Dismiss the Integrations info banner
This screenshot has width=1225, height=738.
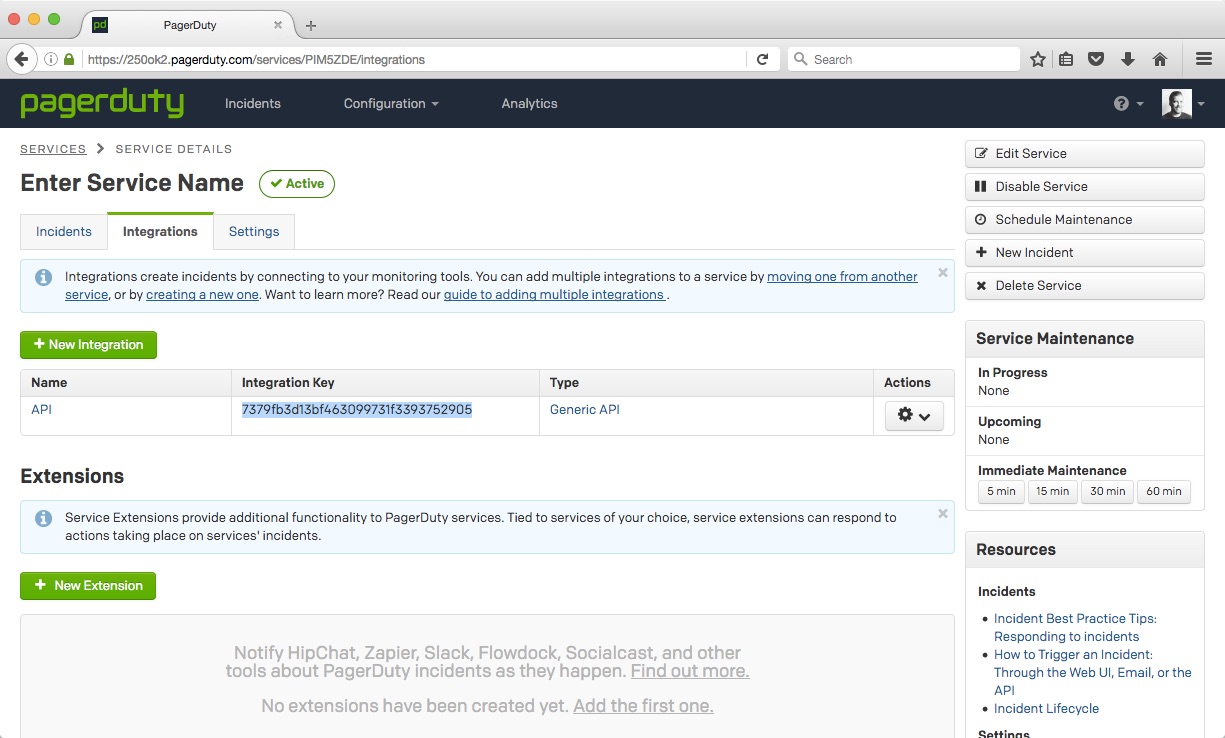pyautogui.click(x=942, y=272)
